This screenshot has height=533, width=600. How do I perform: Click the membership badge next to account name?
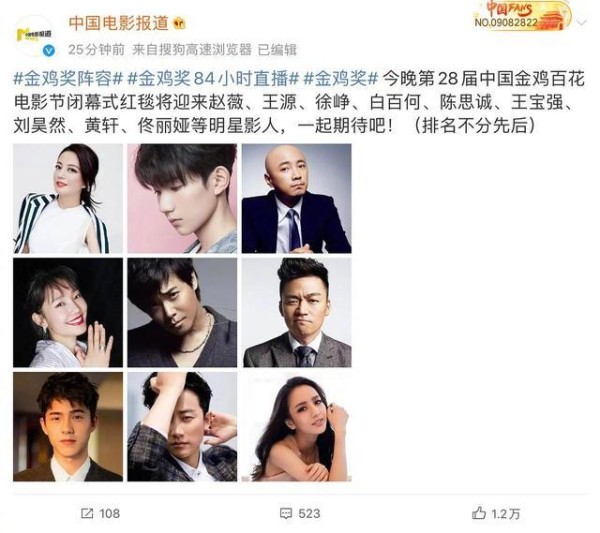pyautogui.click(x=179, y=24)
